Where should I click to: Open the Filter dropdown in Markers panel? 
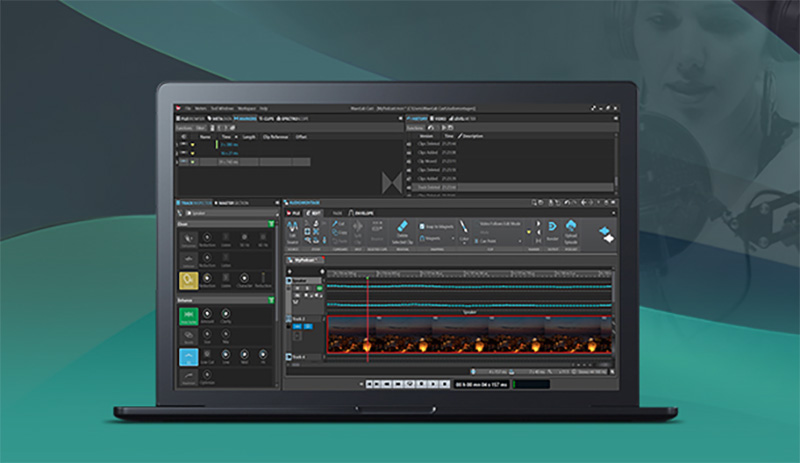(x=201, y=128)
